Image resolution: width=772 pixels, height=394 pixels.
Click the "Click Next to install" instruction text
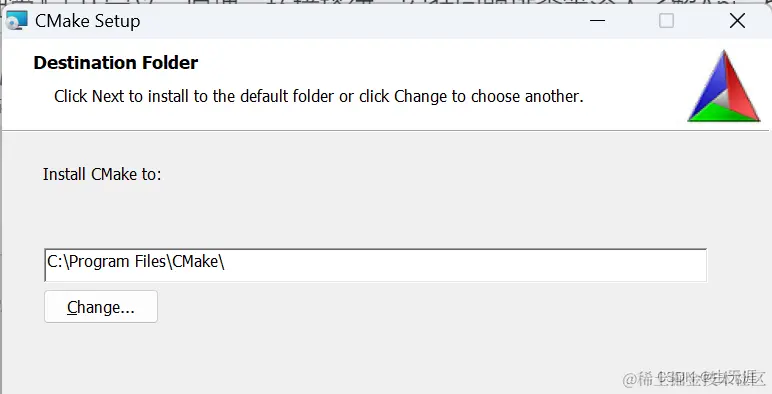(x=319, y=97)
